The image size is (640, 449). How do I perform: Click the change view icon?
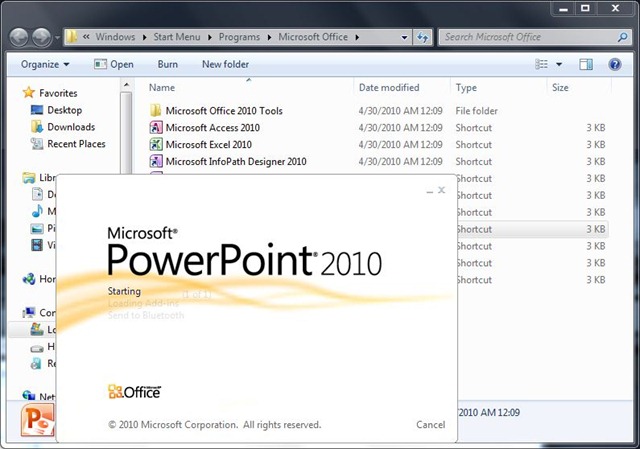[541, 64]
